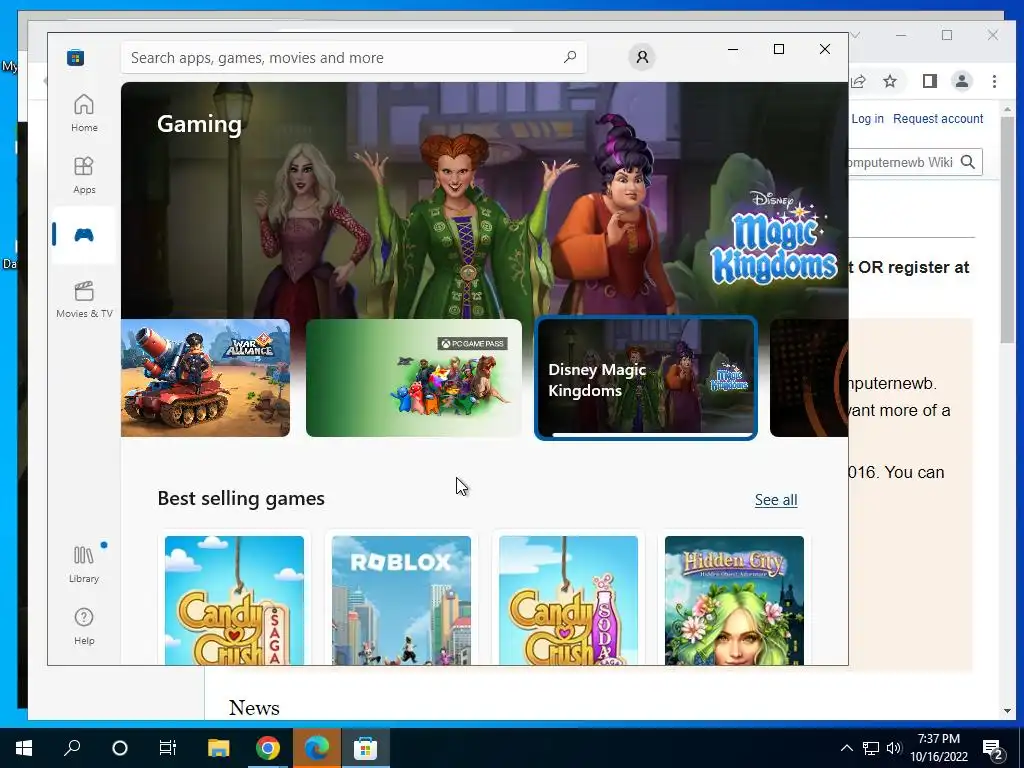Open the volume tray icon
The height and width of the screenshot is (768, 1024).
[x=894, y=748]
